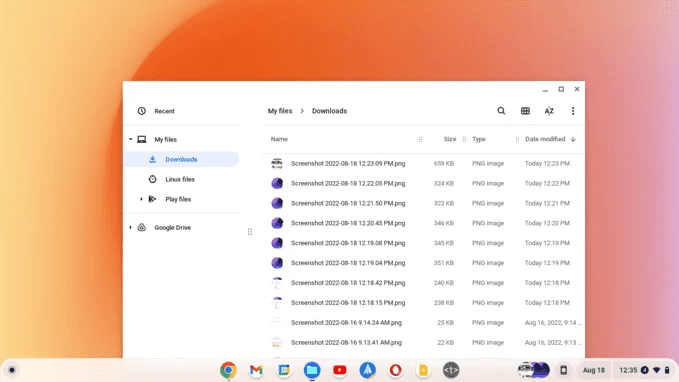The image size is (679, 382).
Task: Open the gray code app on shelf
Action: pyautogui.click(x=451, y=370)
